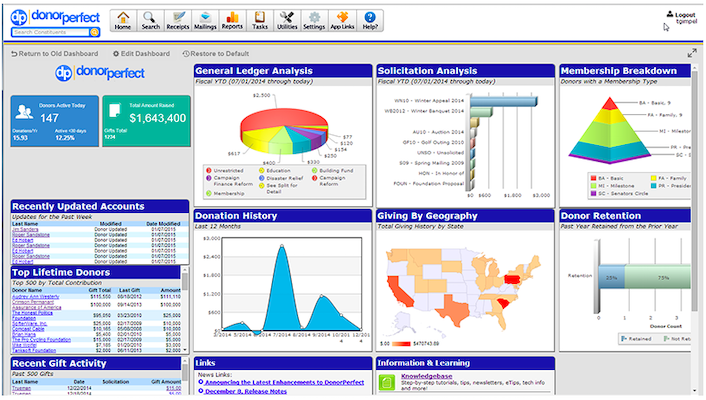The height and width of the screenshot is (400, 706).
Task: Click the Total Amount Raised tile
Action: point(146,121)
